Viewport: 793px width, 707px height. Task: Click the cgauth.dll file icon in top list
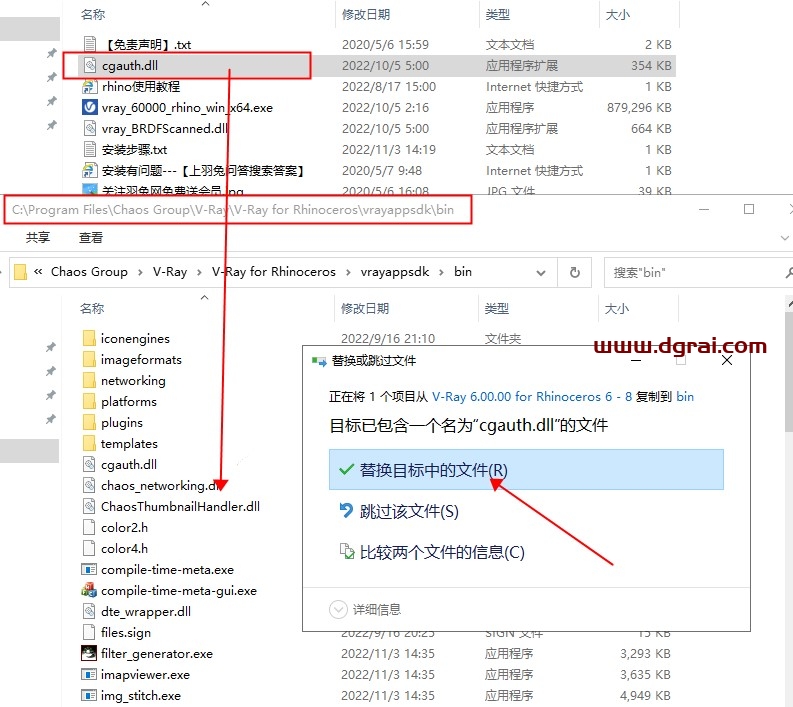(90, 66)
